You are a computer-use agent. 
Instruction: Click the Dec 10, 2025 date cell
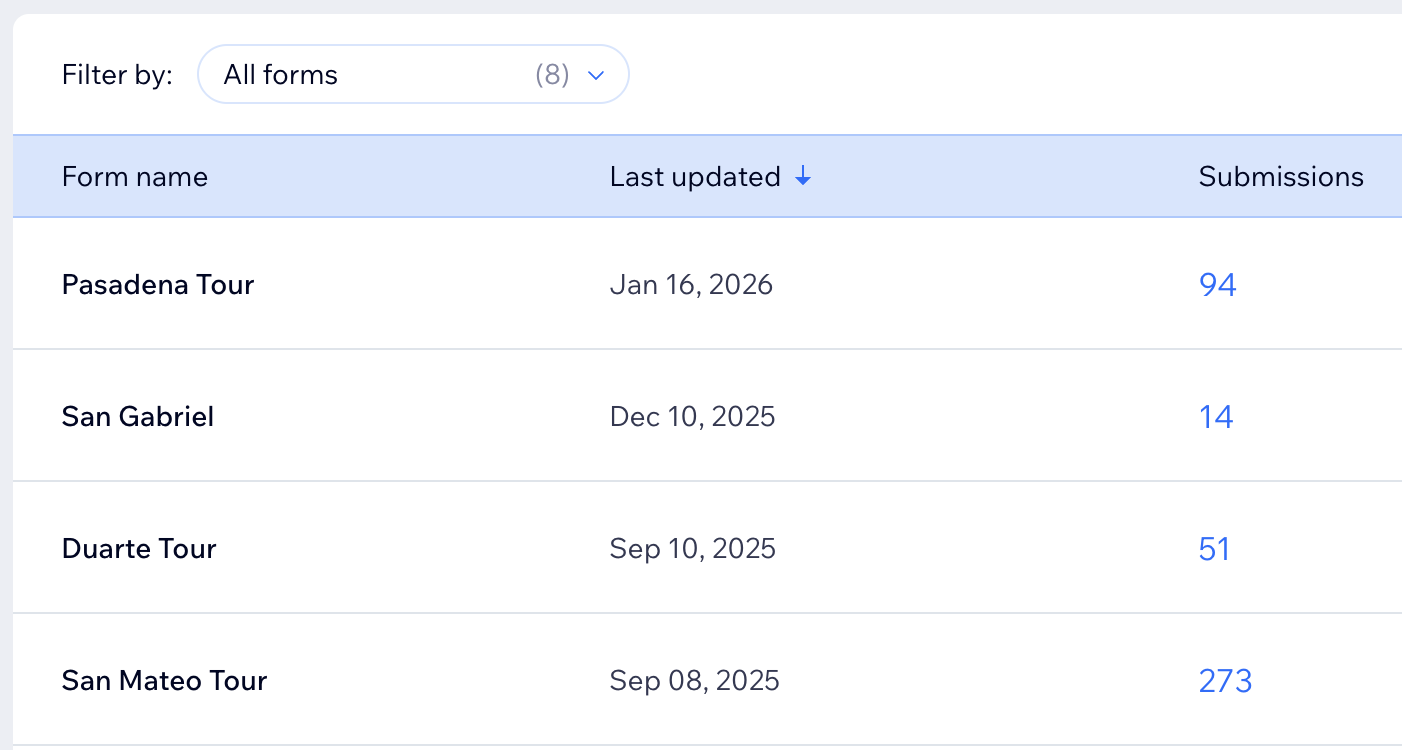coord(692,417)
